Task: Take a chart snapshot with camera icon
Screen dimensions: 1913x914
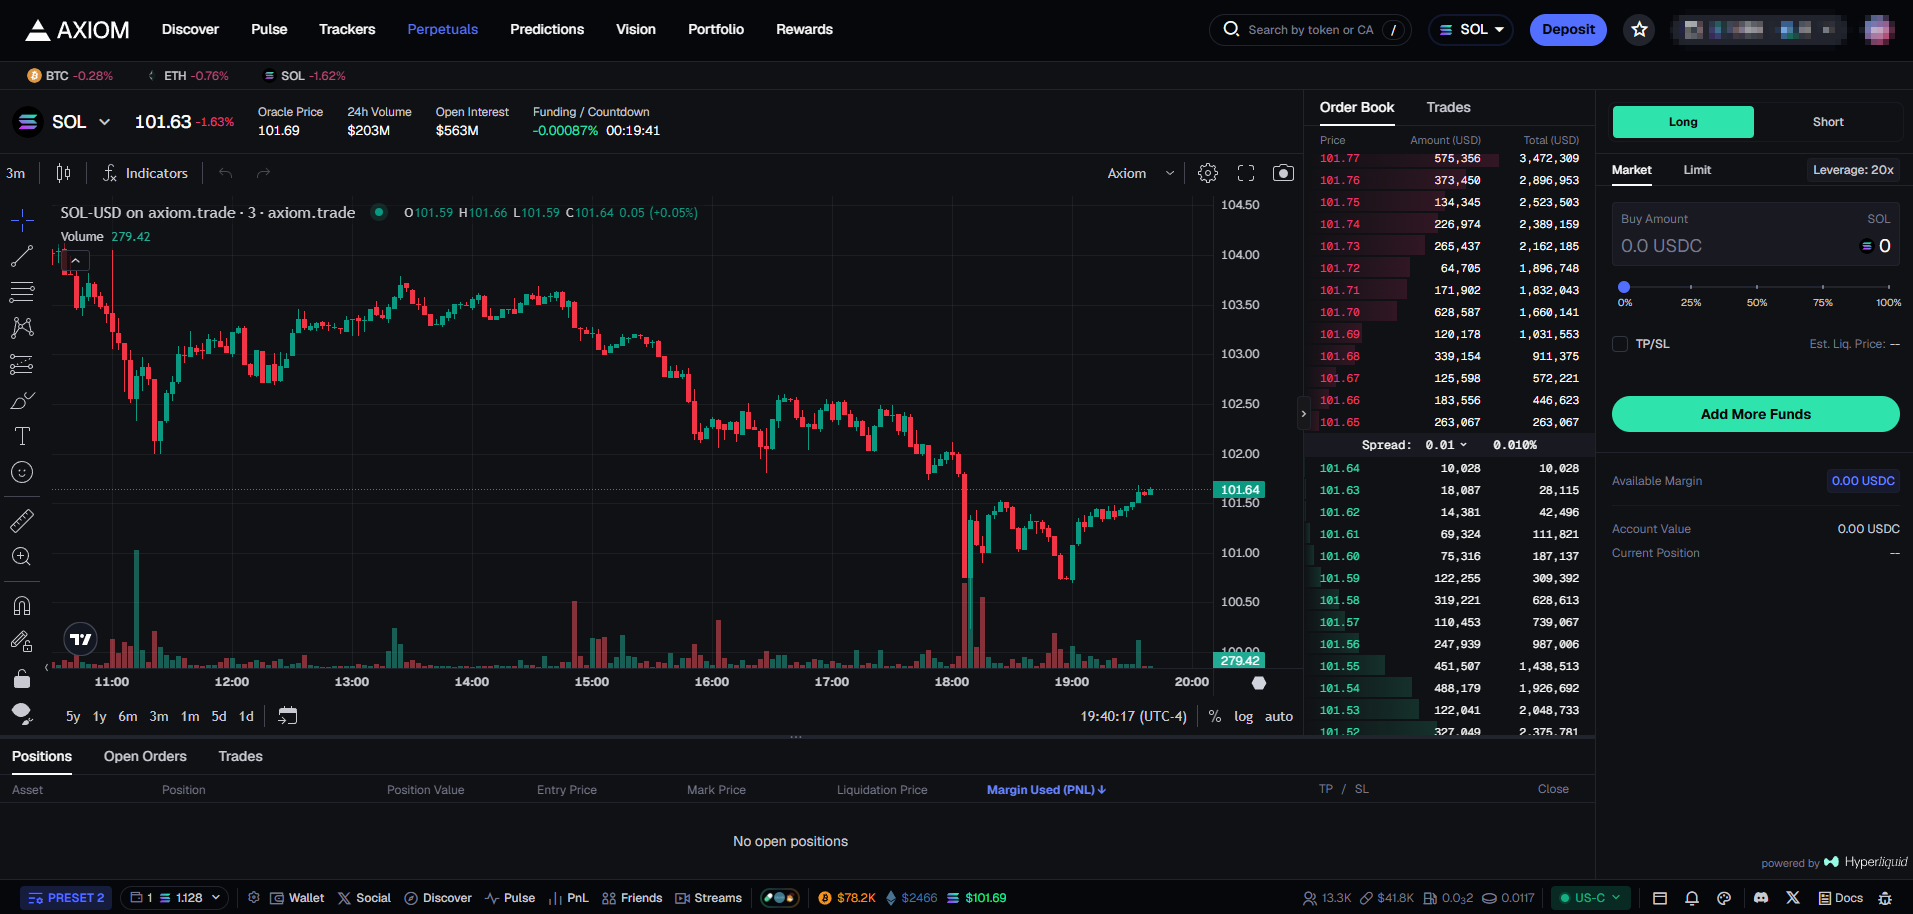Action: tap(1283, 173)
